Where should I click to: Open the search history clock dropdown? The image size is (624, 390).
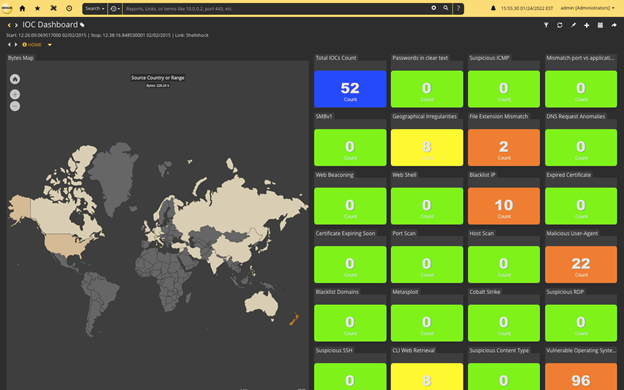[x=115, y=8]
